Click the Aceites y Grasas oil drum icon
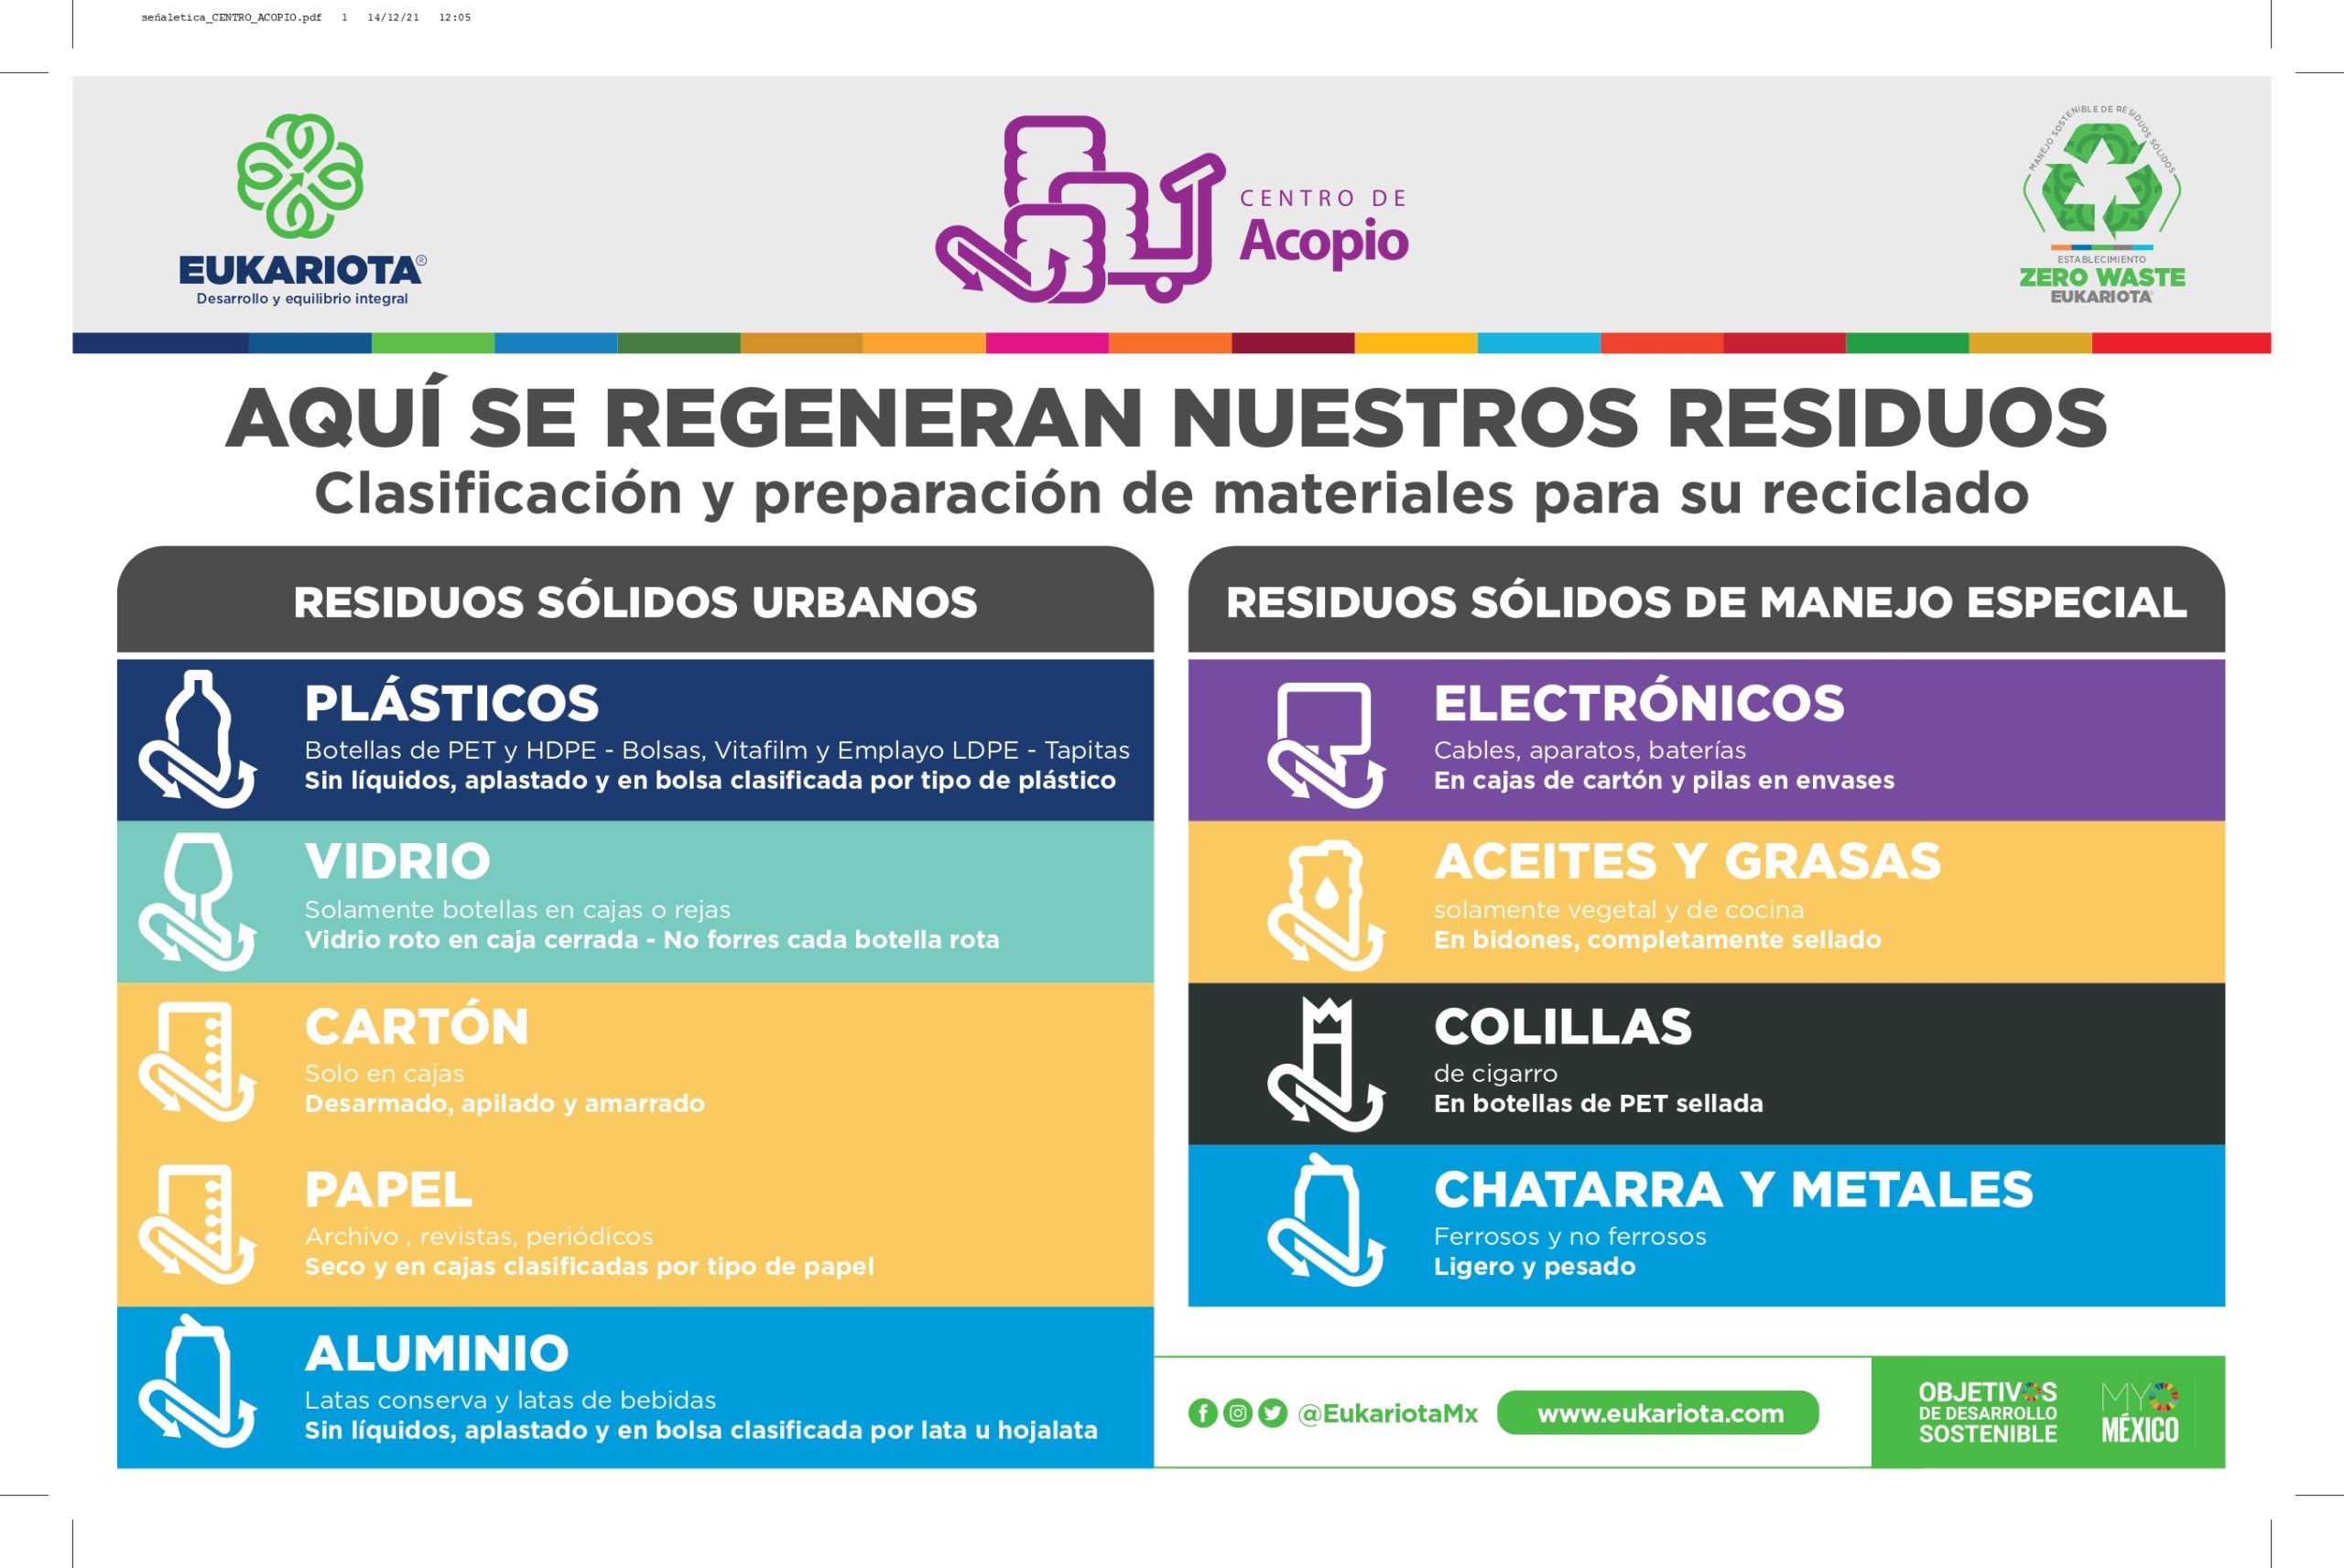This screenshot has height=1568, width=2344. click(x=1326, y=905)
